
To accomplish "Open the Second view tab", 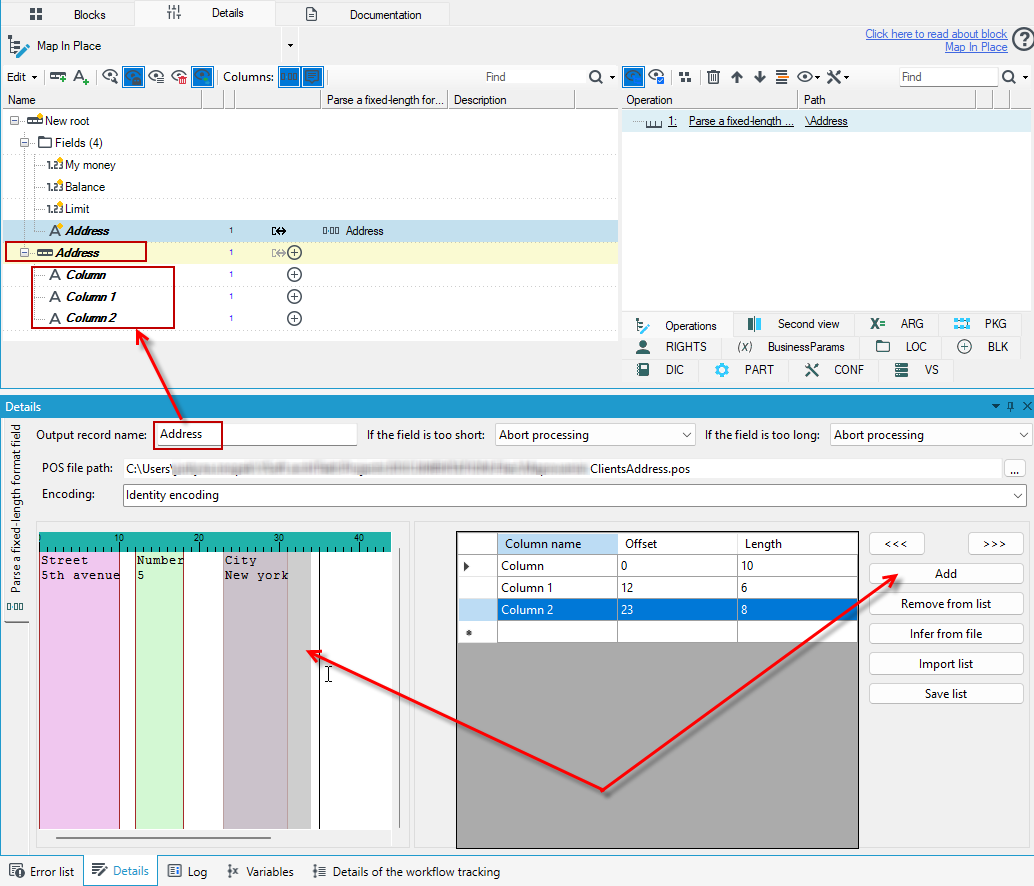I will (x=793, y=324).
